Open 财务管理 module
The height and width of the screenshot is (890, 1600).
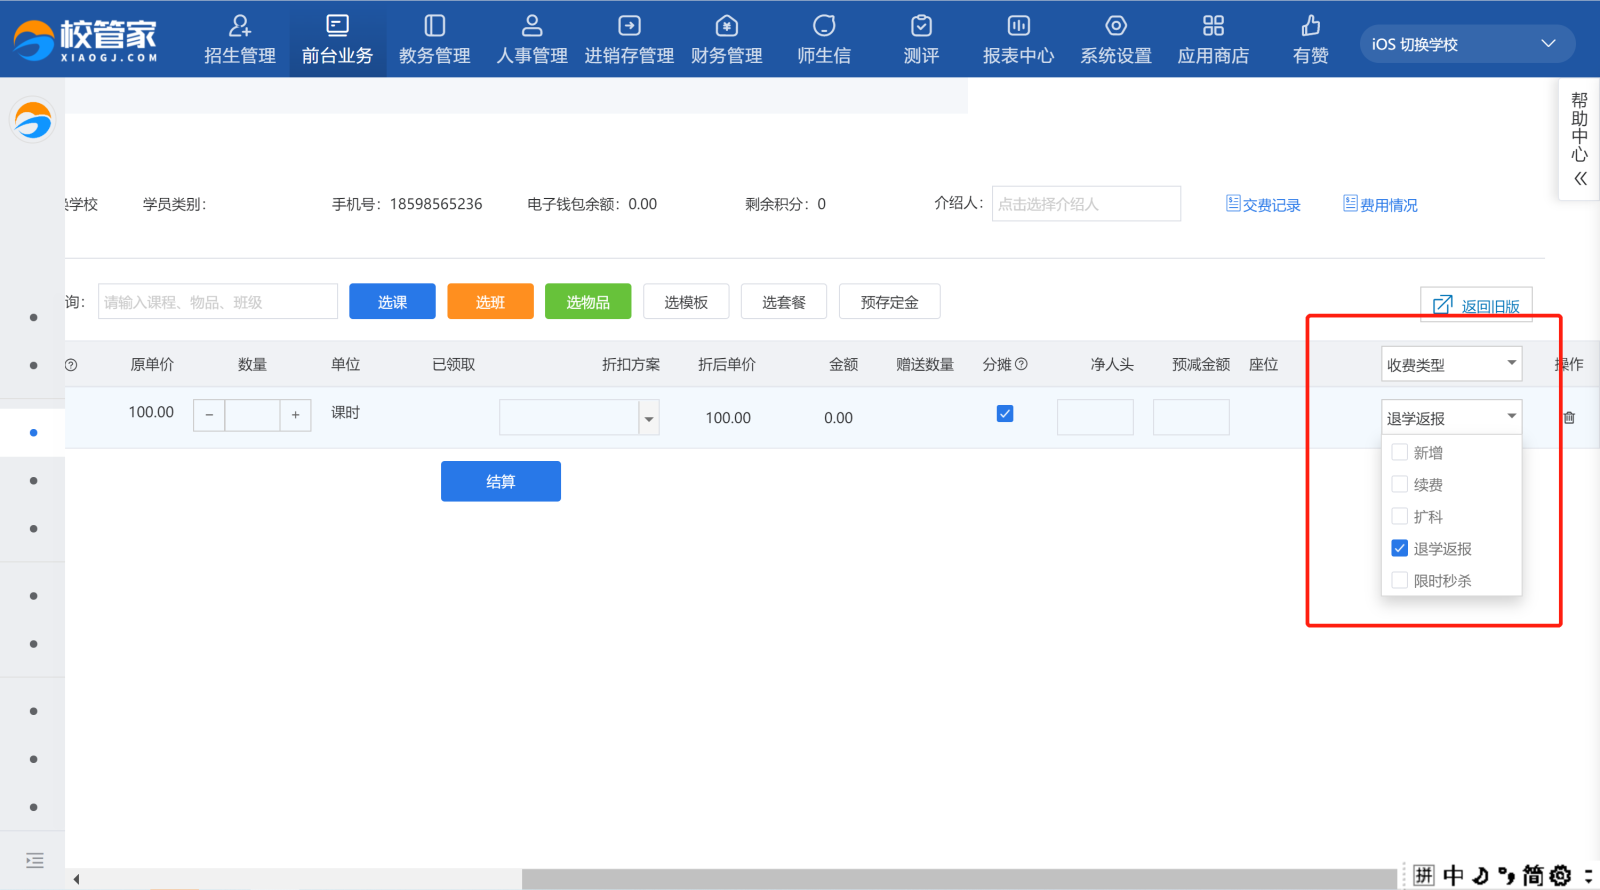(x=727, y=40)
